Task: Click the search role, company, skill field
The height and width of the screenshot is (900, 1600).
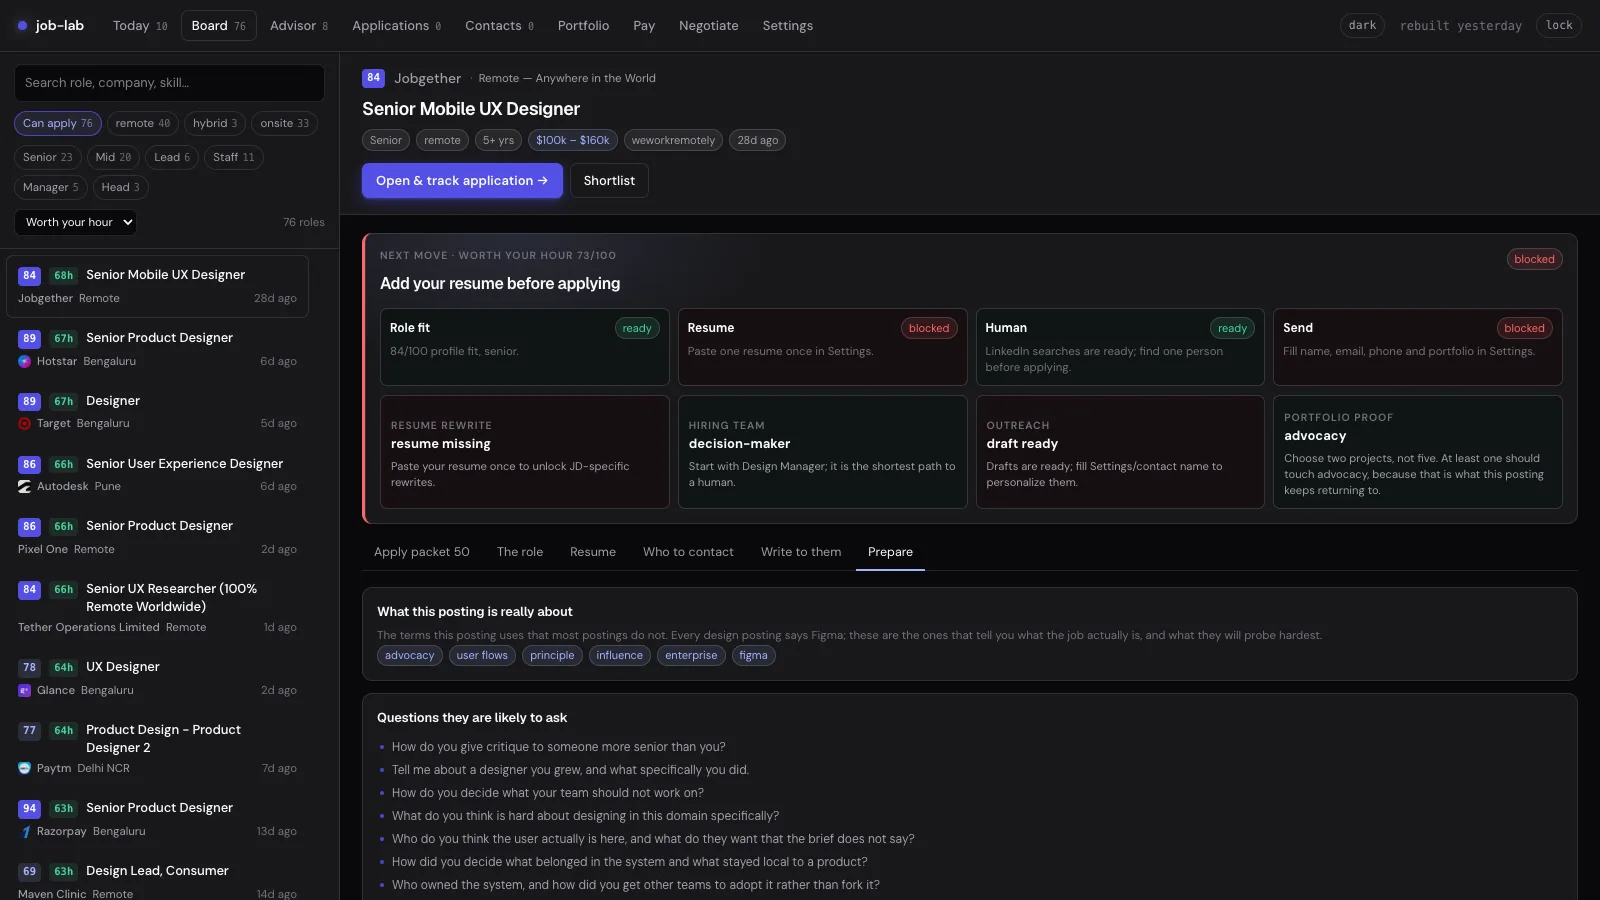Action: click(169, 83)
